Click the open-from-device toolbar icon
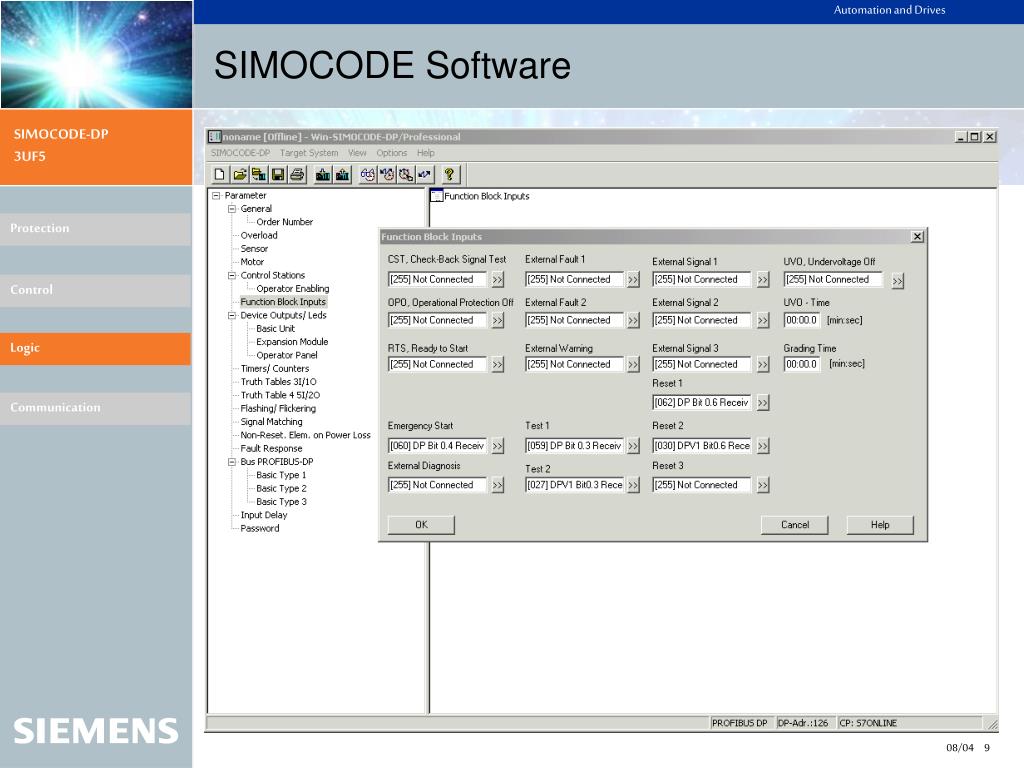The image size is (1024, 768). 259,174
